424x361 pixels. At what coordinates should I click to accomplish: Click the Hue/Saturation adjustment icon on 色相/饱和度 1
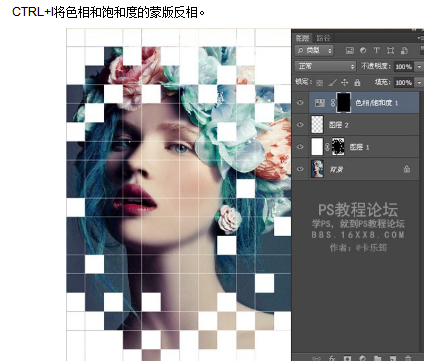point(320,103)
